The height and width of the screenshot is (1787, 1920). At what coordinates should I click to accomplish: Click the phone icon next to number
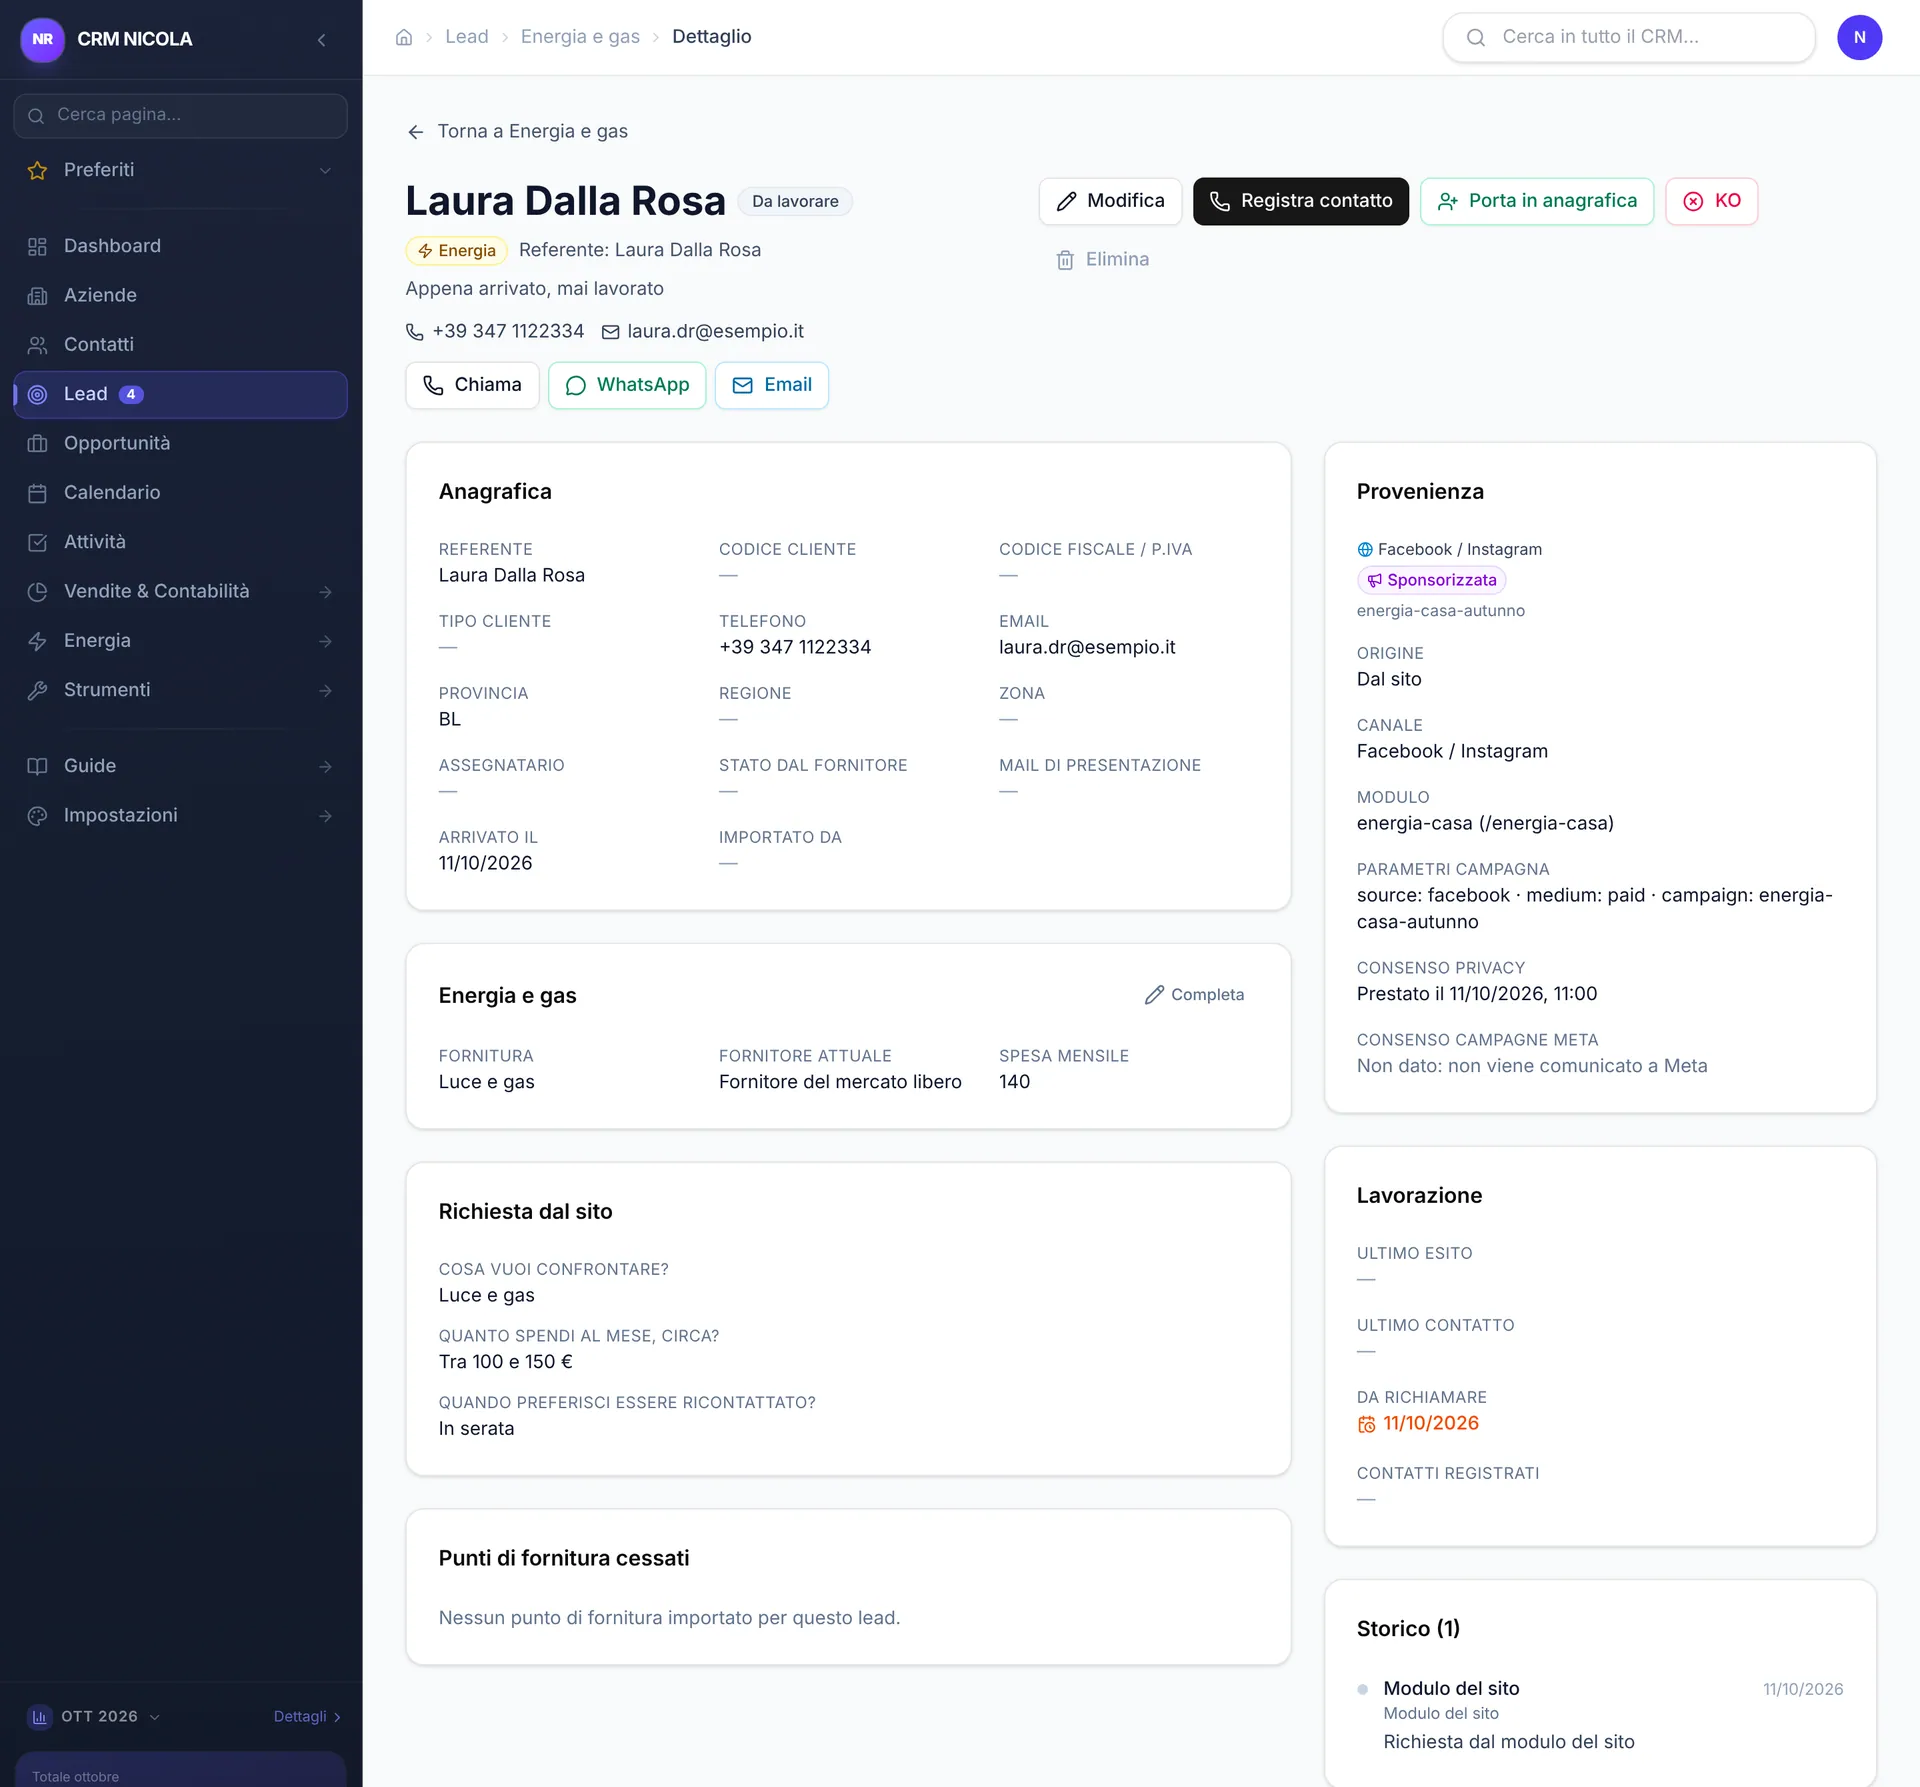pos(414,332)
